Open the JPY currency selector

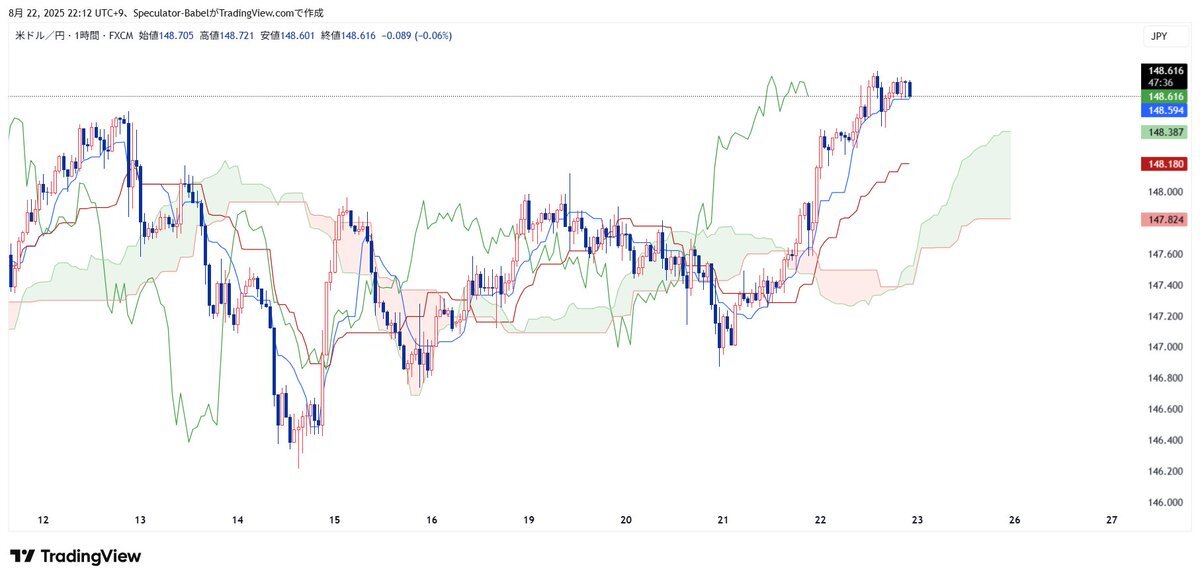coord(1159,37)
